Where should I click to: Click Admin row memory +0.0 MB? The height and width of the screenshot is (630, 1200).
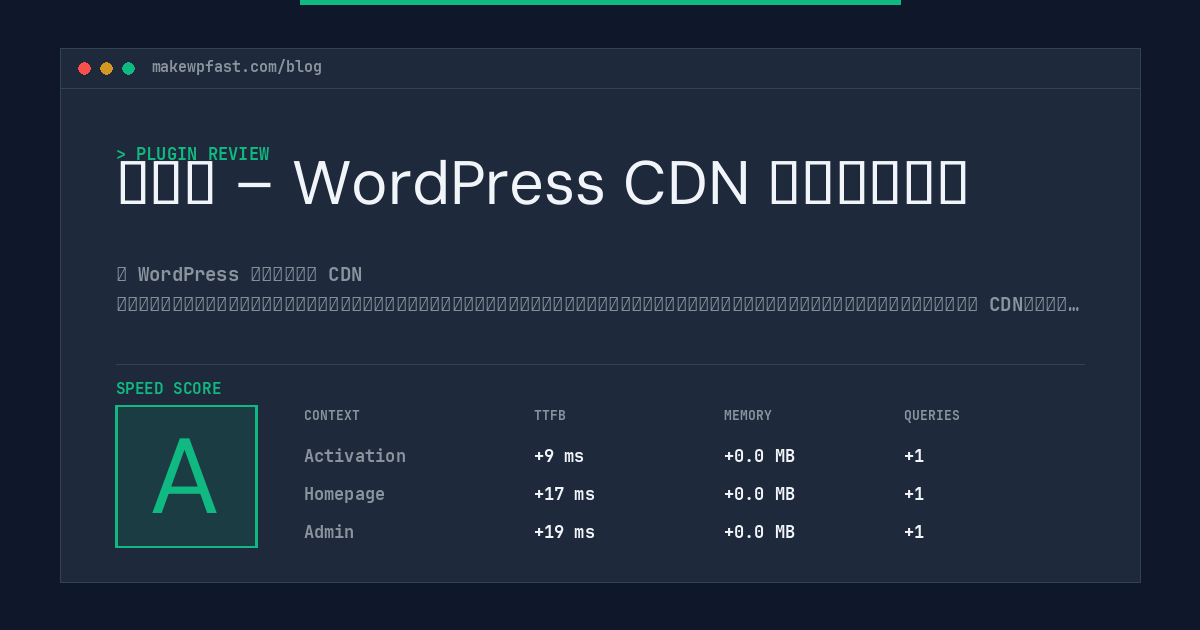(759, 532)
